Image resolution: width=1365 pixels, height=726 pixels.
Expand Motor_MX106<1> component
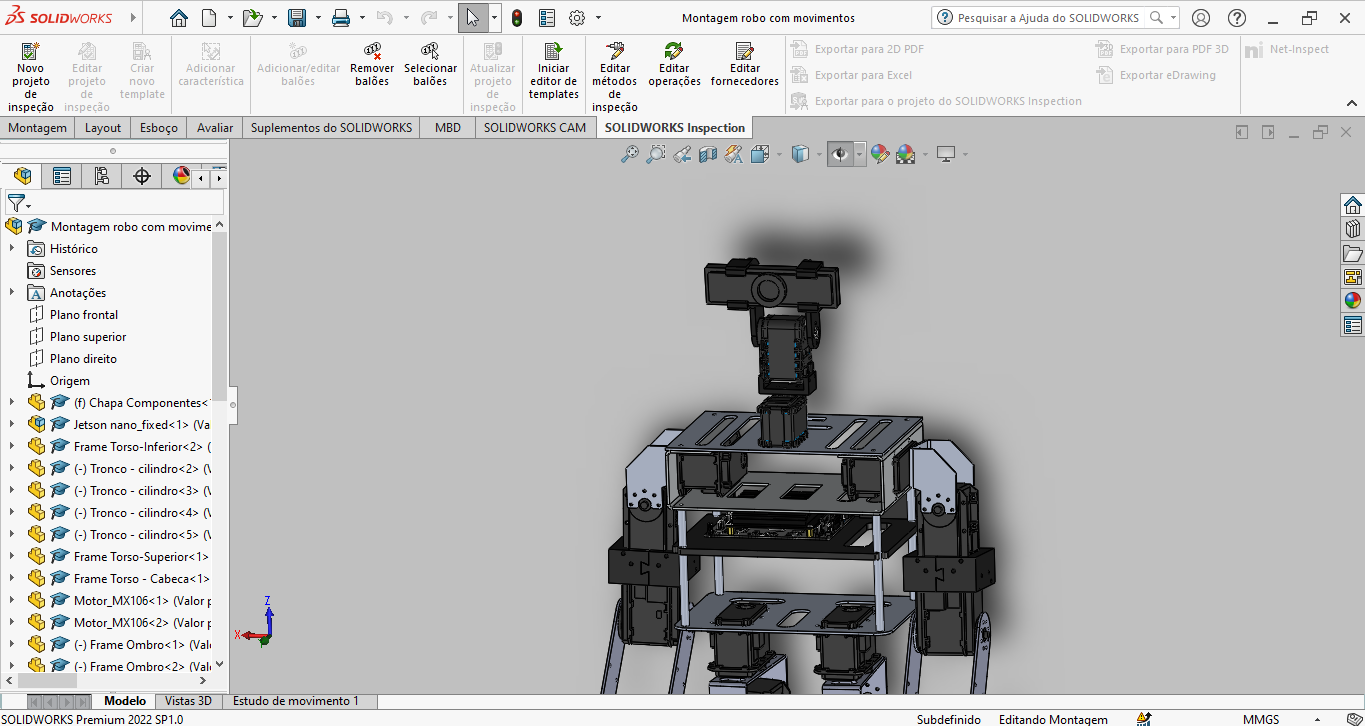pos(12,601)
